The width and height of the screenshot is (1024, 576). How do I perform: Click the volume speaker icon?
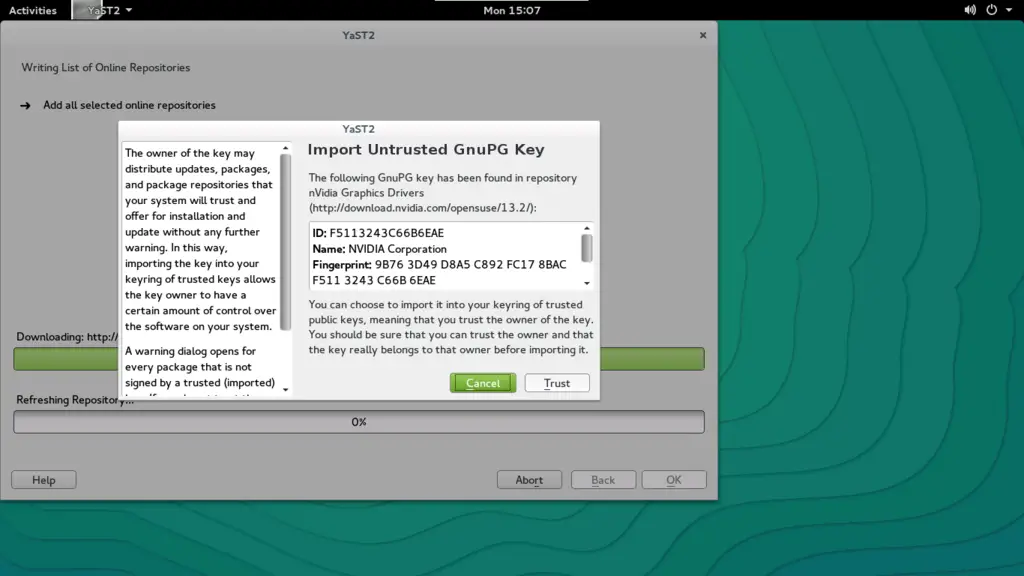pos(970,10)
